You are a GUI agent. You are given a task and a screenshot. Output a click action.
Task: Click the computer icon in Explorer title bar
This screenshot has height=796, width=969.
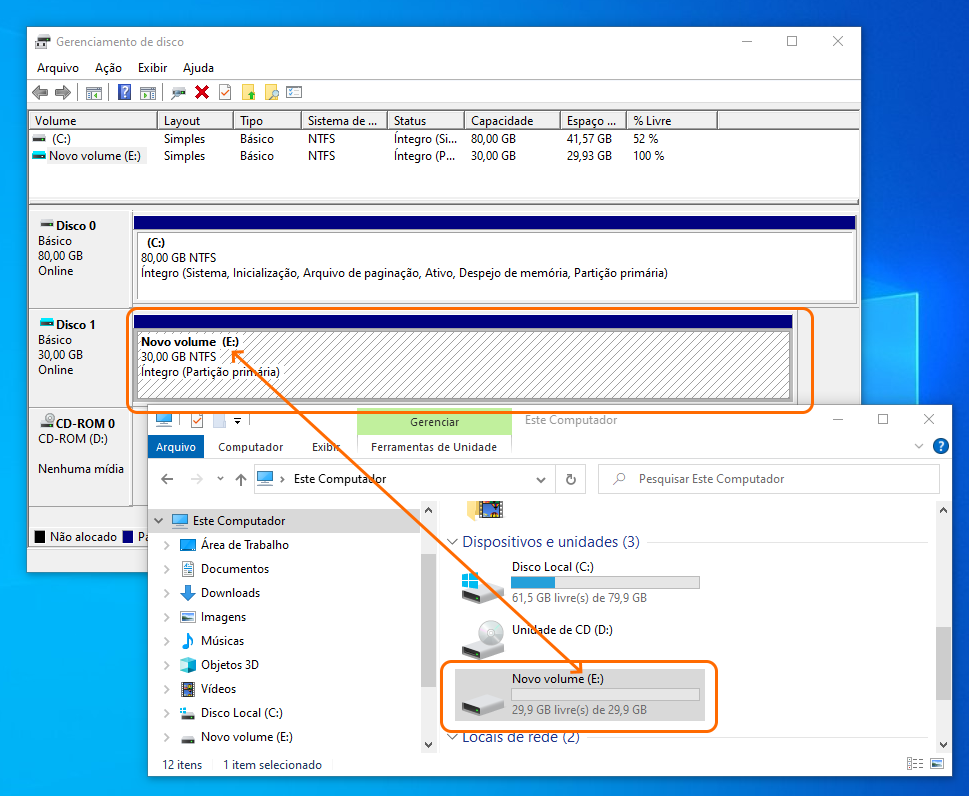(x=164, y=420)
